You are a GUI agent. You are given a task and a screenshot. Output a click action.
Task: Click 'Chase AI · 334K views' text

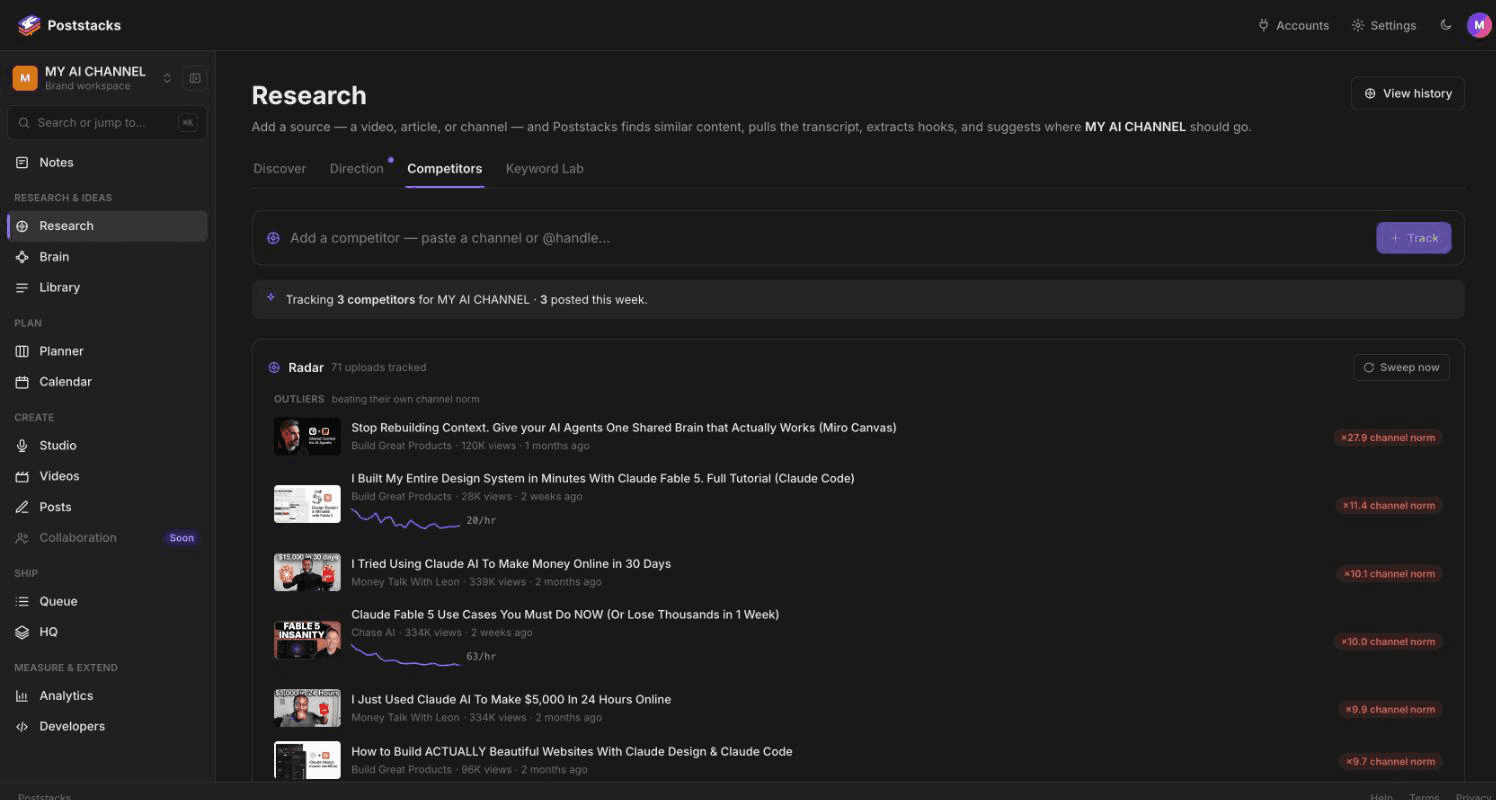click(406, 633)
